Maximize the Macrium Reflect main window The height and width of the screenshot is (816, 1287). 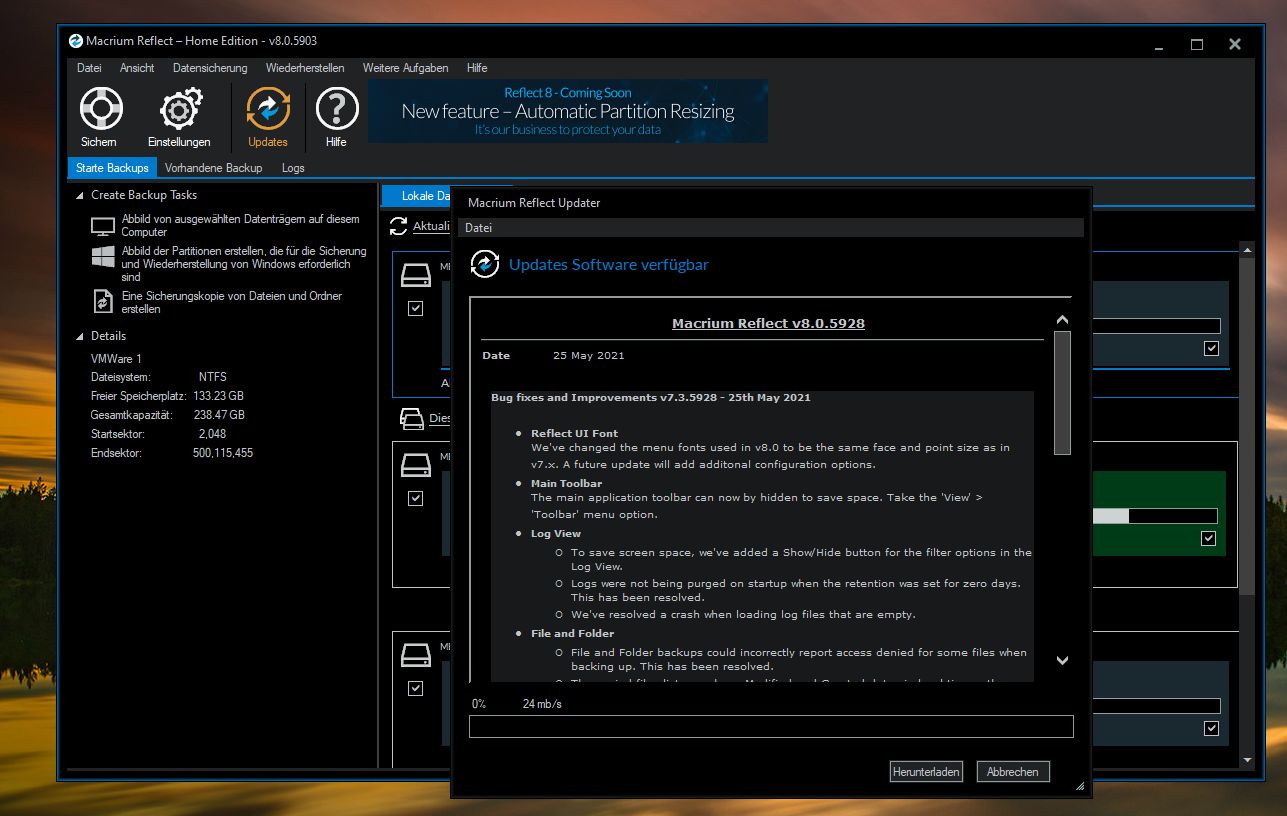coord(1196,44)
